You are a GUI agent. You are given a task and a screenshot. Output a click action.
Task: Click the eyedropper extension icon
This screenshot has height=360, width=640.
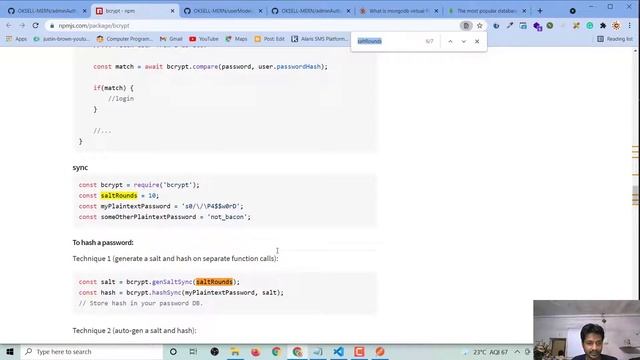(x=510, y=26)
